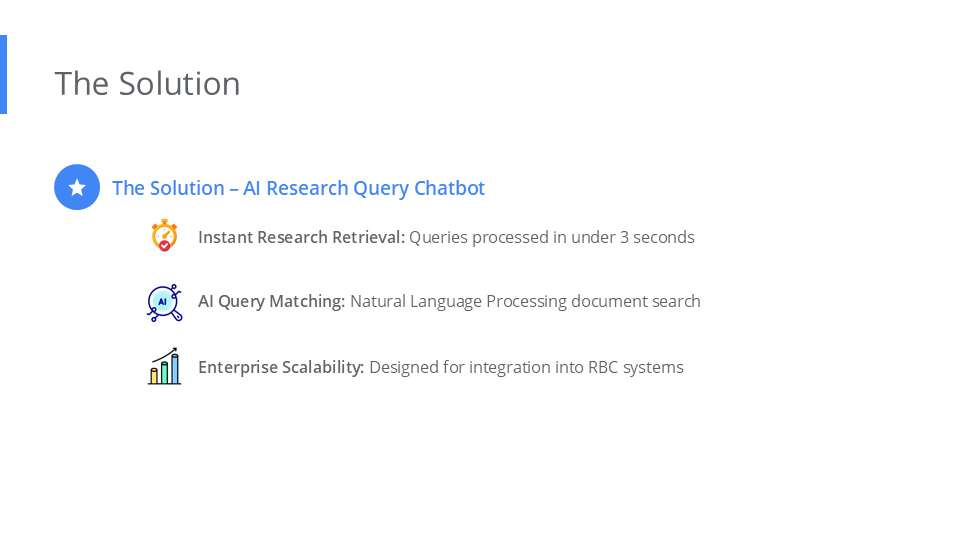Click the bold 'AI Query Matching:' label
Viewport: 960px width, 540px height.
271,301
